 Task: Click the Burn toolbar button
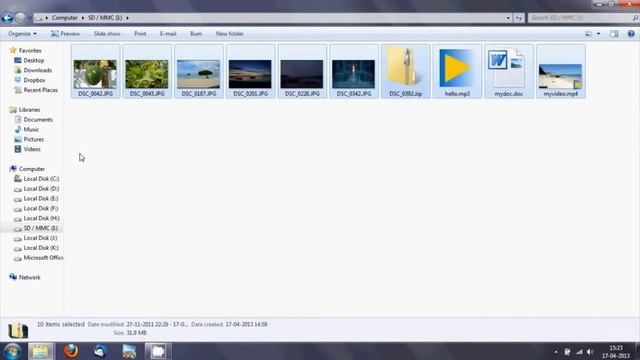click(x=196, y=34)
